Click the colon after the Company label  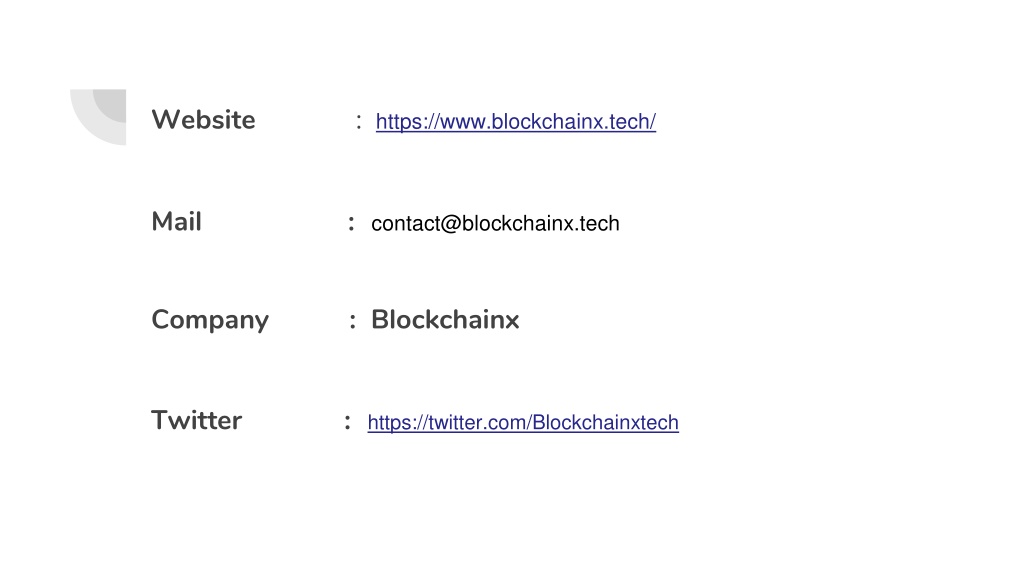tap(353, 321)
